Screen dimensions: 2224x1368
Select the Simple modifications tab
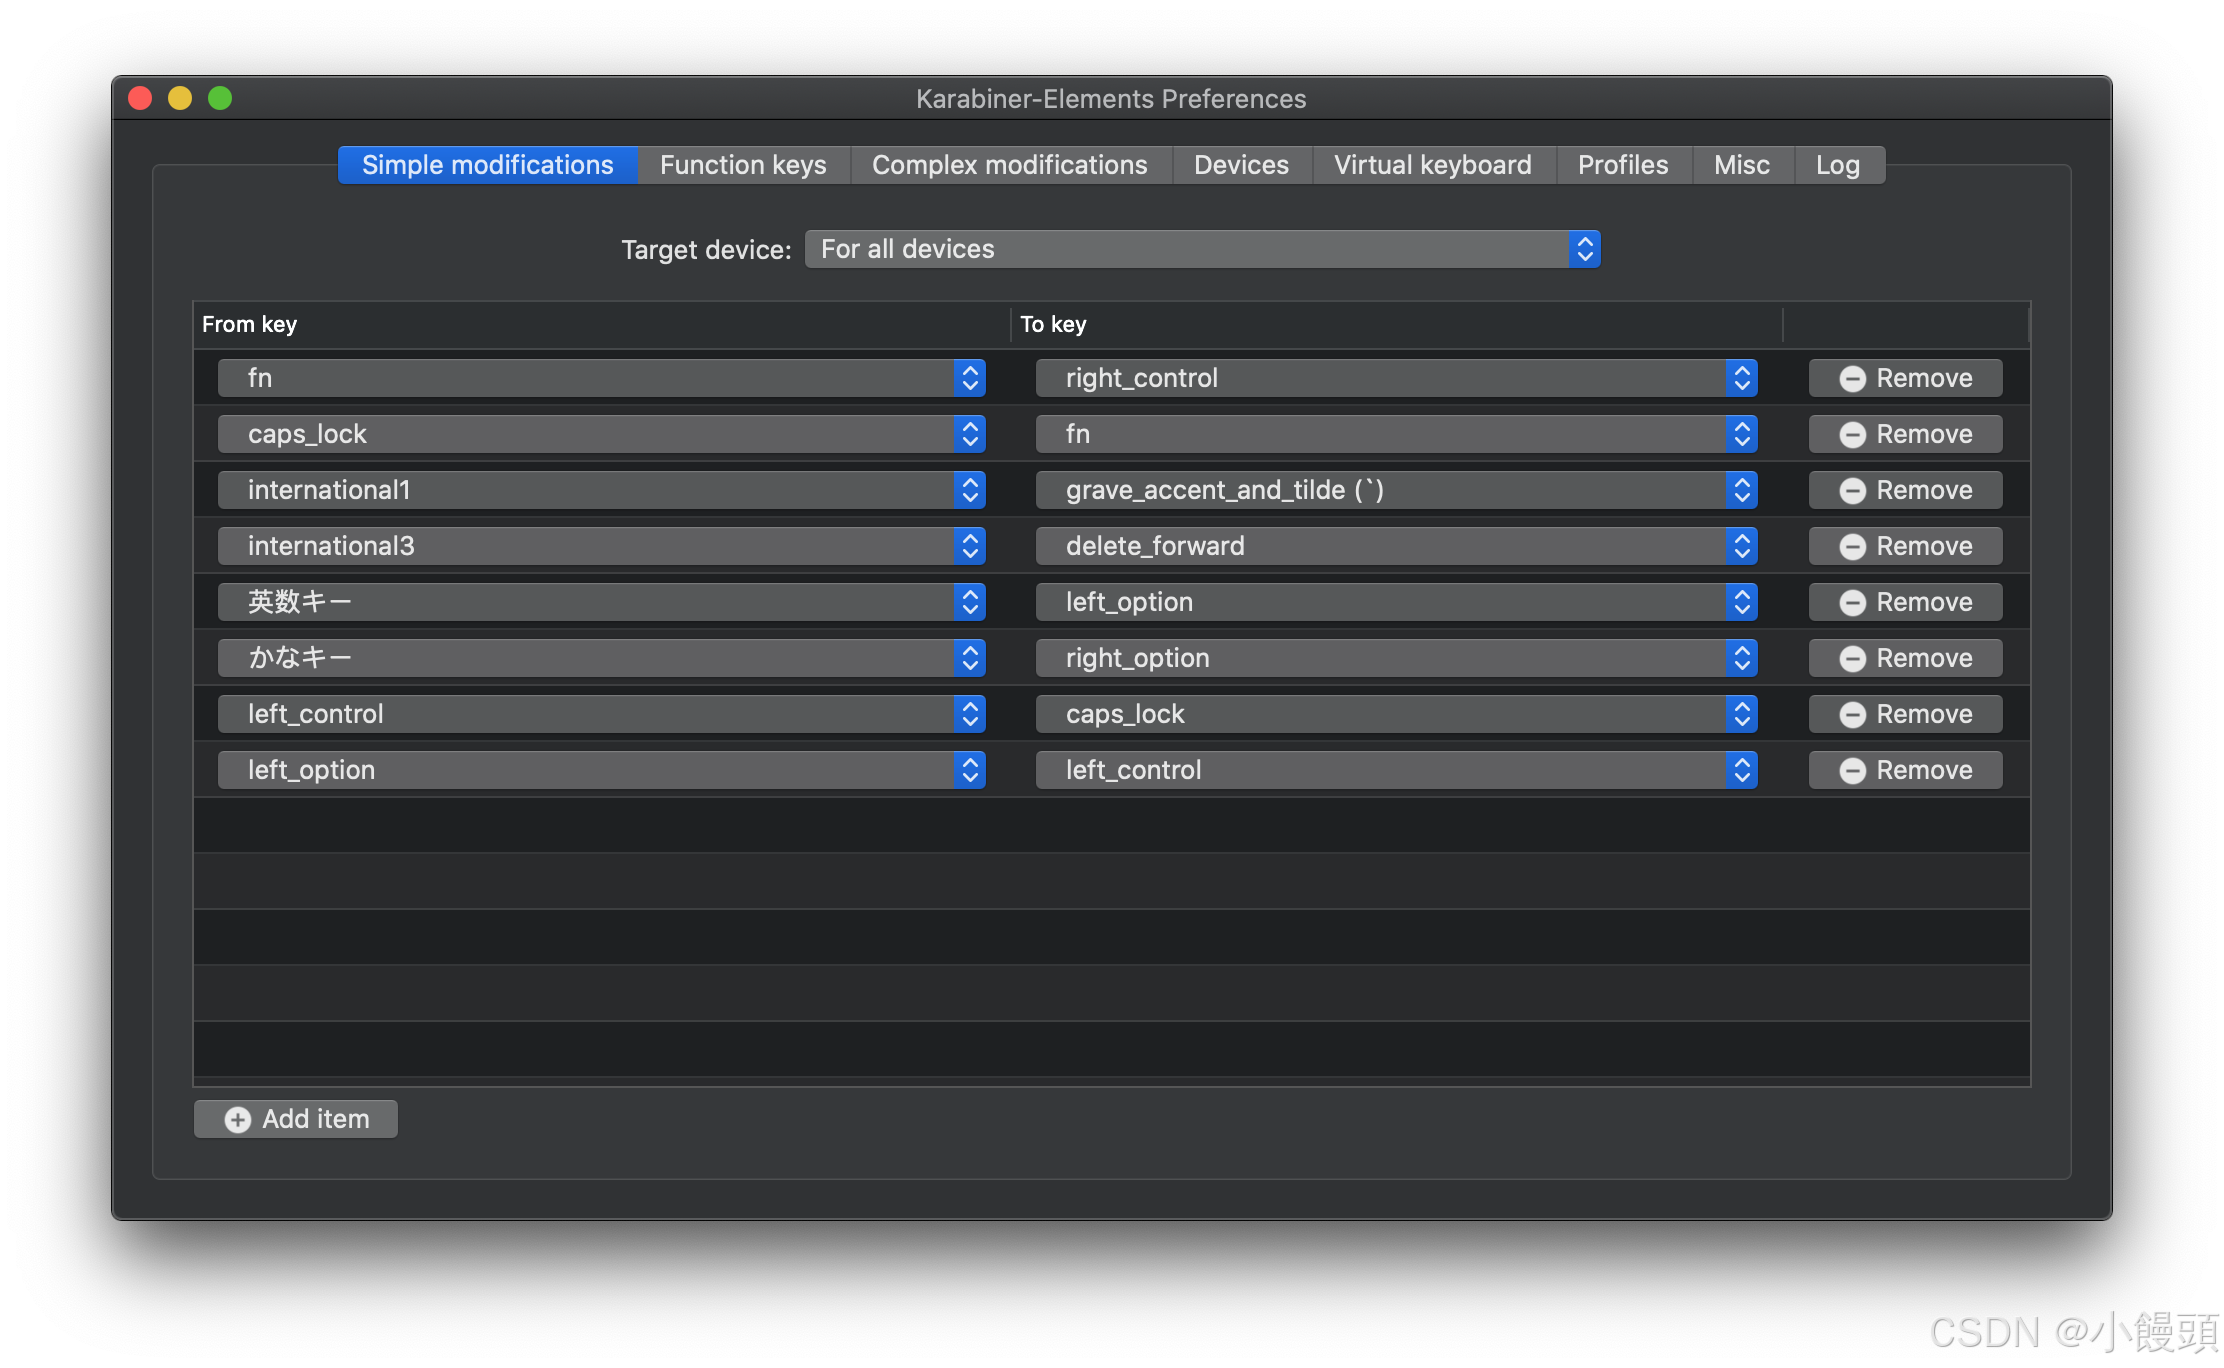(x=488, y=165)
